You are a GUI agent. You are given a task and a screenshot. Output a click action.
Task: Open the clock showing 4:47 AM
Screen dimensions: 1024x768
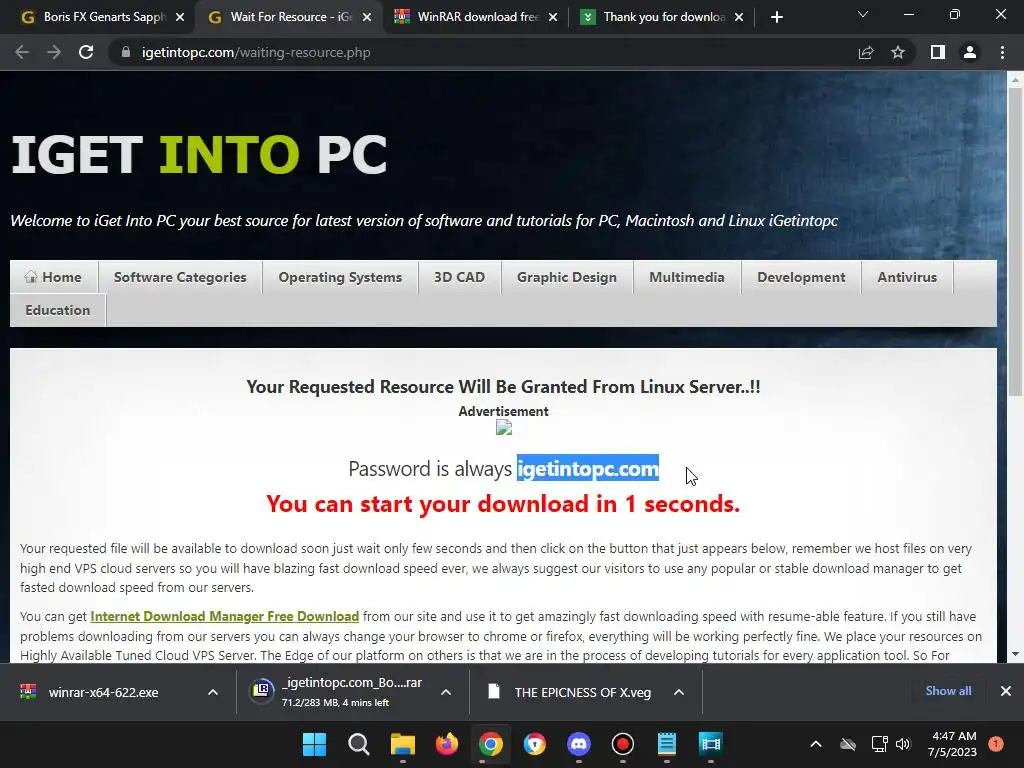pos(952,744)
